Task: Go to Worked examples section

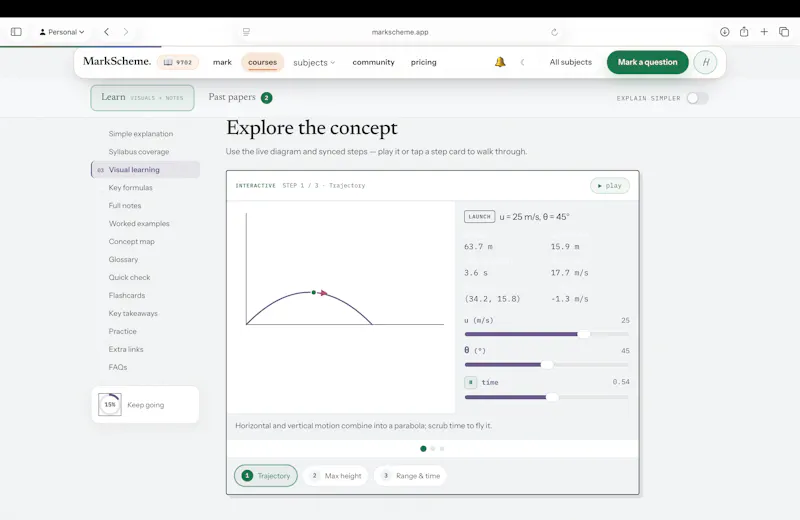Action: 139,224
